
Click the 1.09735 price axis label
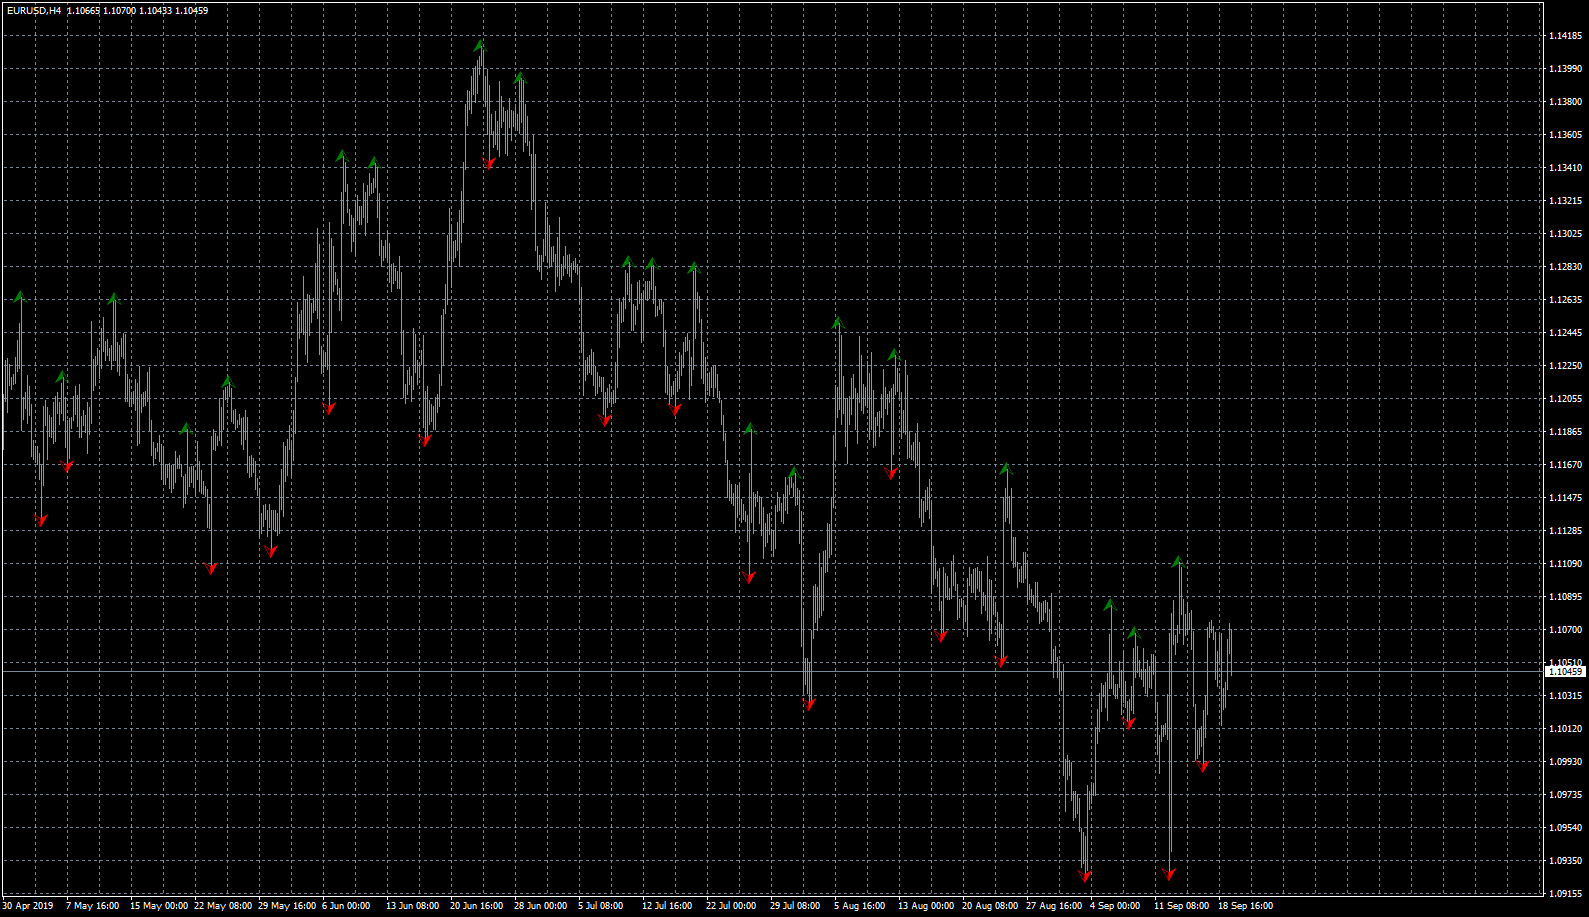click(x=1565, y=795)
